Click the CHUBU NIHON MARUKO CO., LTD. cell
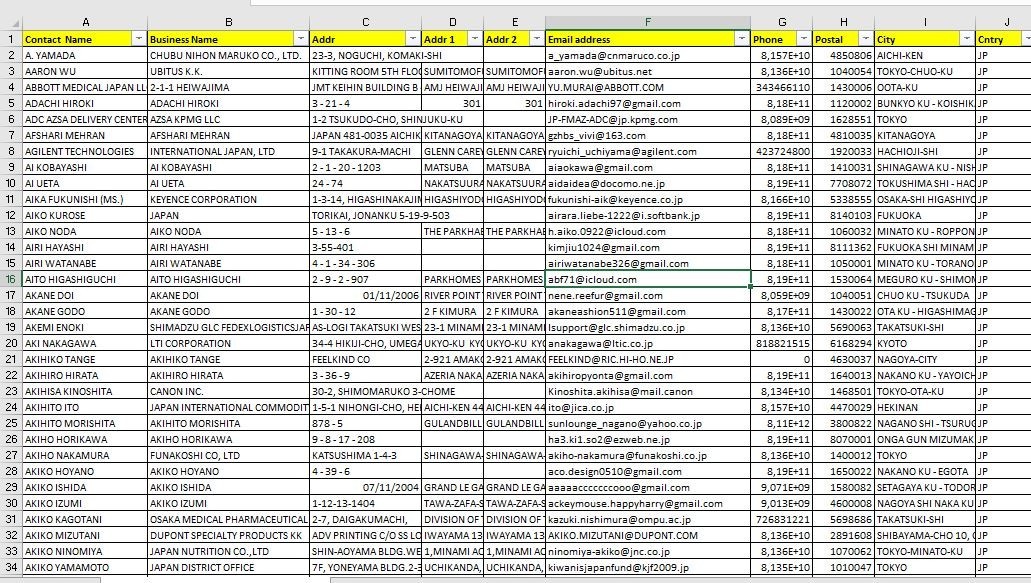Screen dimensions: 1031x583 point(228,55)
